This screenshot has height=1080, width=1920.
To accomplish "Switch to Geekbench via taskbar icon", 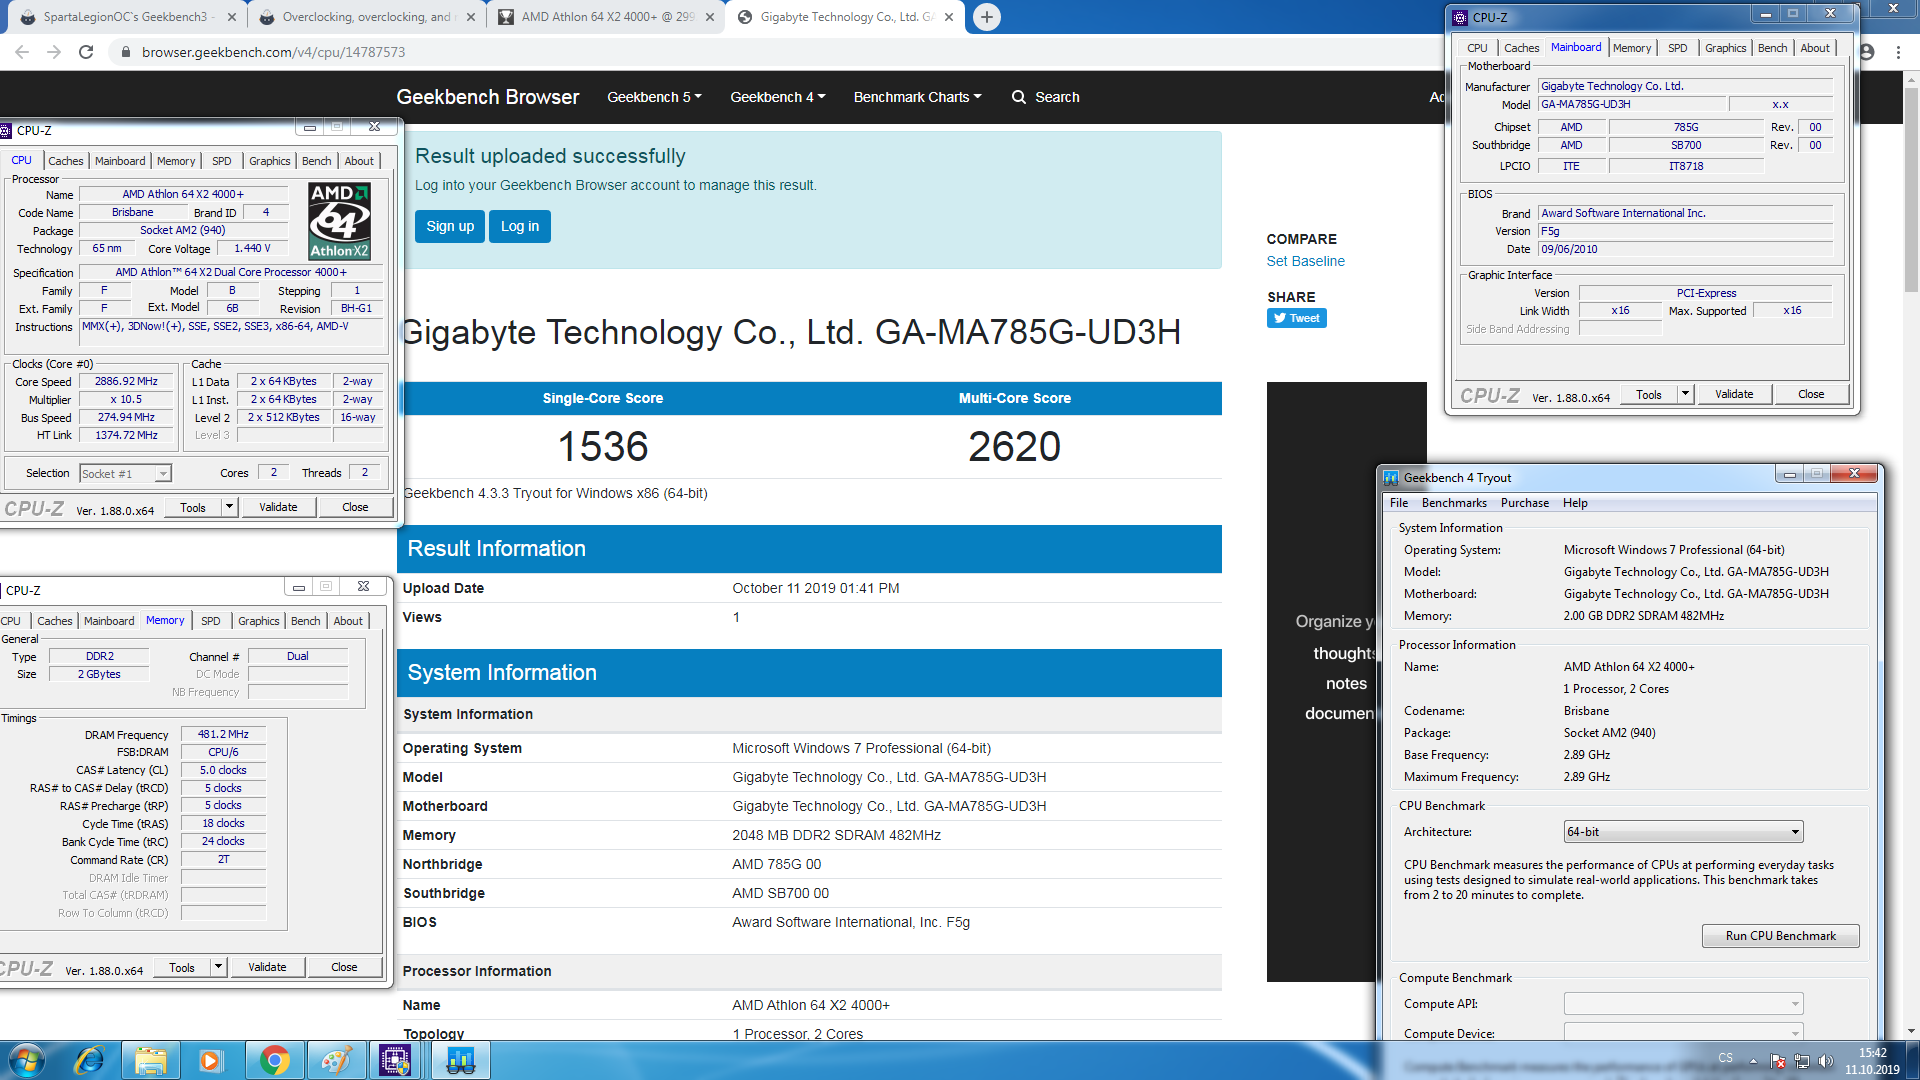I will tap(460, 1060).
